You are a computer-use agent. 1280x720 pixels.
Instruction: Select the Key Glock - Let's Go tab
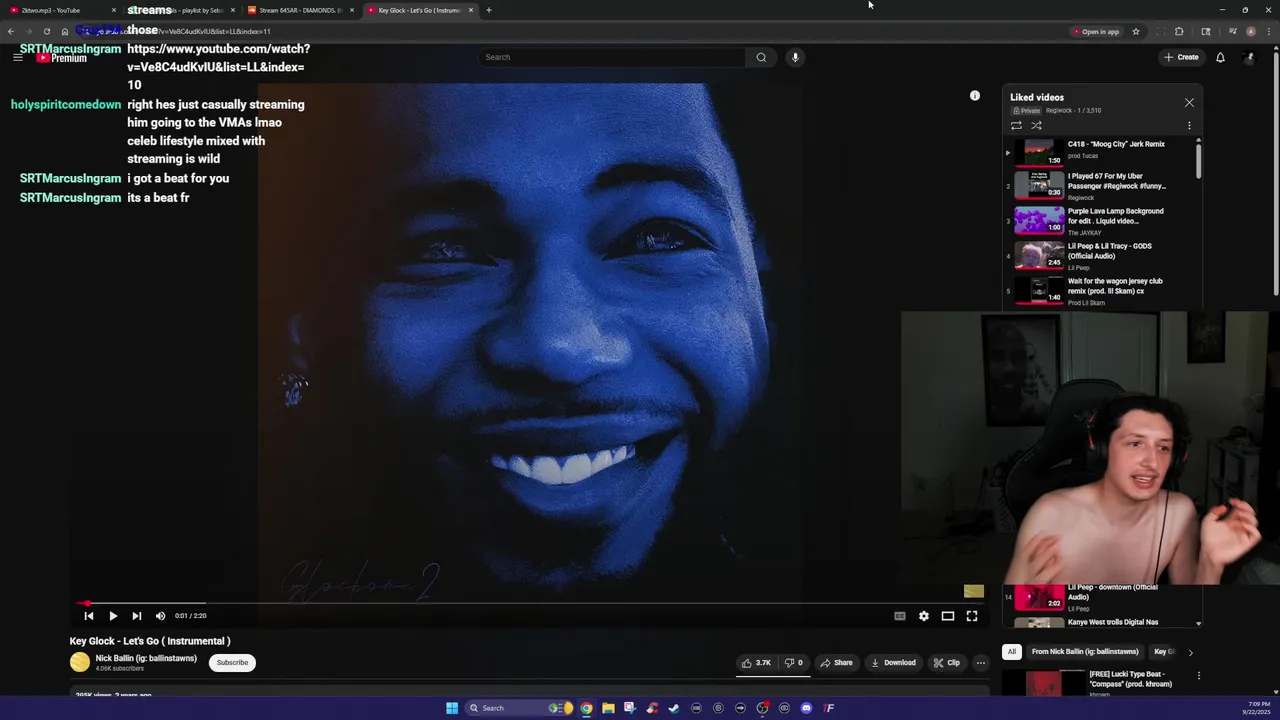click(418, 10)
